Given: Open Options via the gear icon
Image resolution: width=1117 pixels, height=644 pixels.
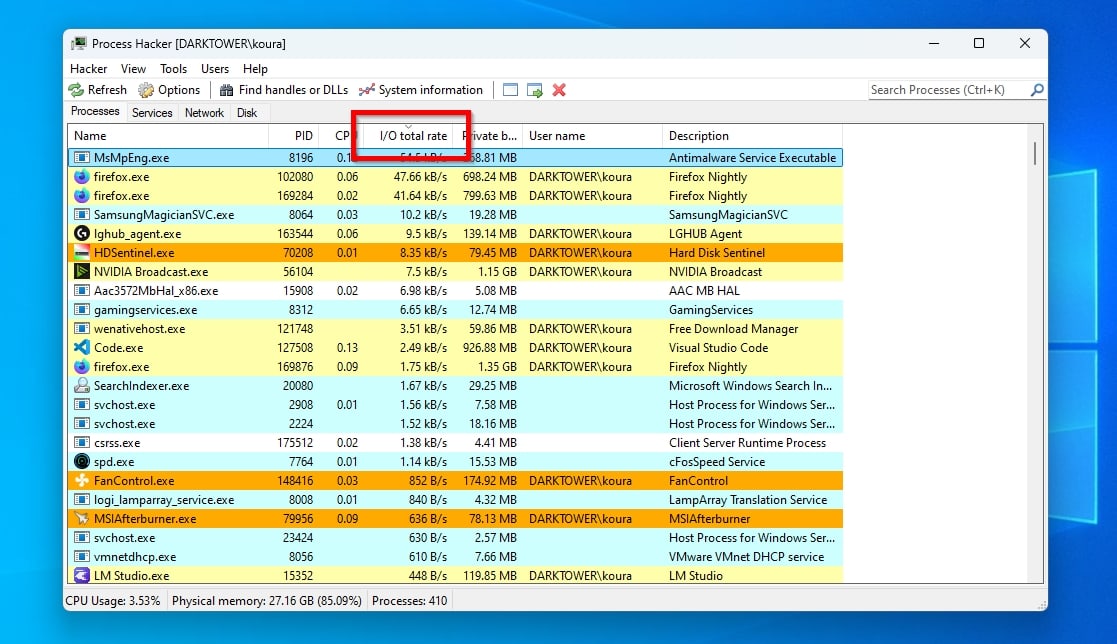Looking at the screenshot, I should point(146,90).
